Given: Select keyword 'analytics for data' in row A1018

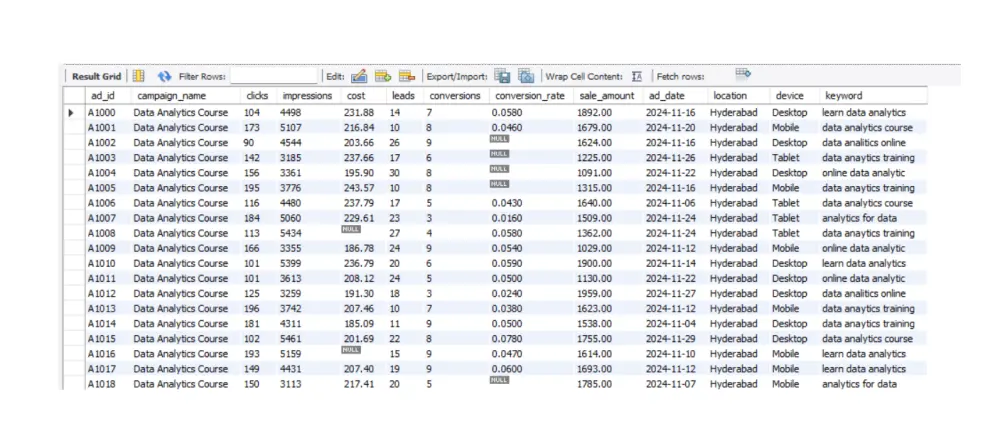Looking at the screenshot, I should tap(859, 384).
